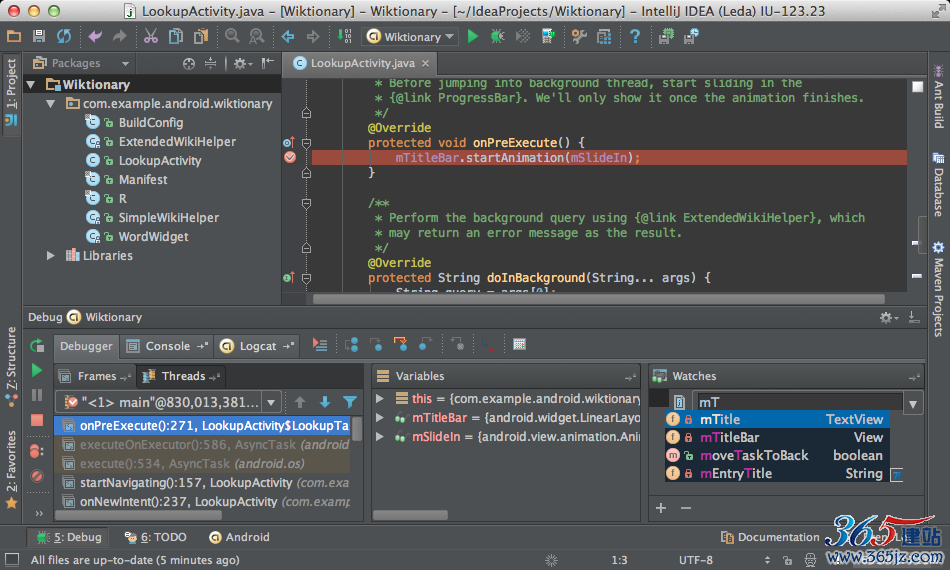The height and width of the screenshot is (570, 950).
Task: Select the Threads tab
Action: coord(182,376)
